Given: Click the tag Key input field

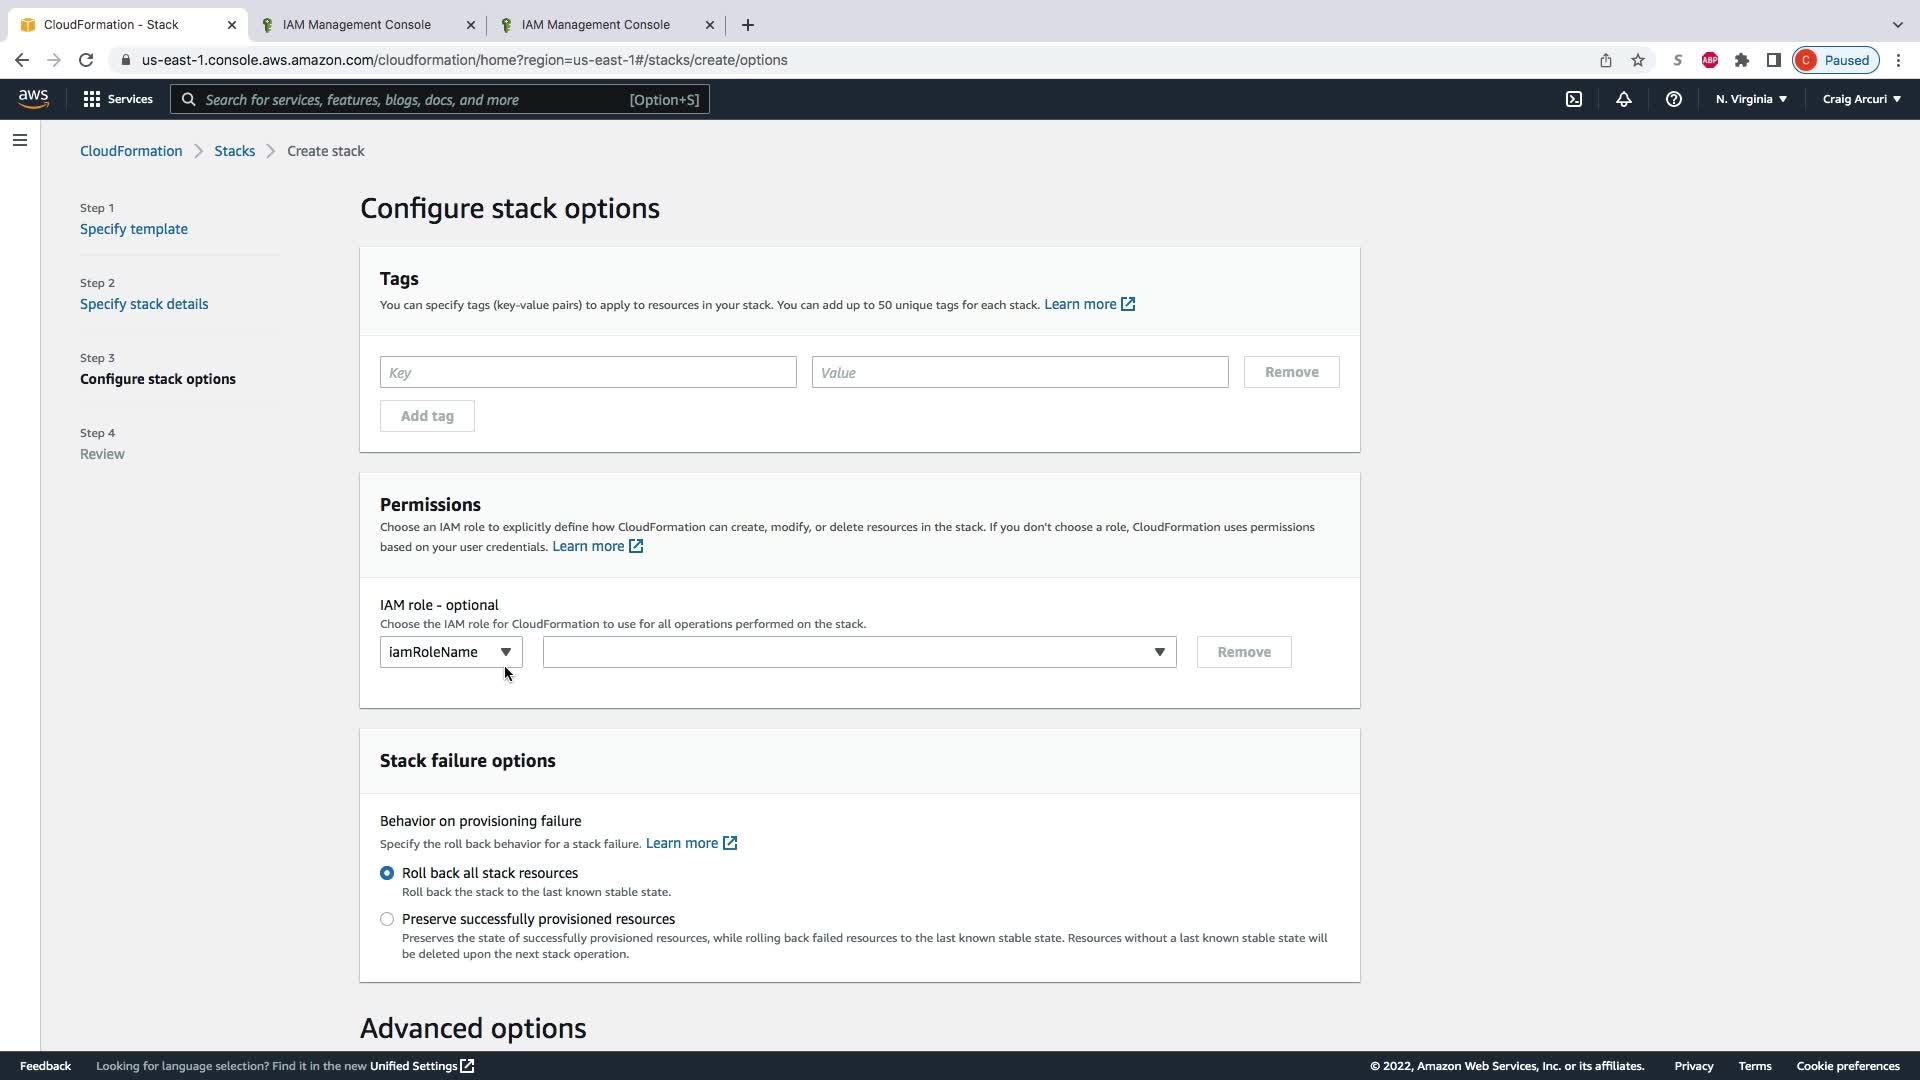Looking at the screenshot, I should (x=588, y=372).
